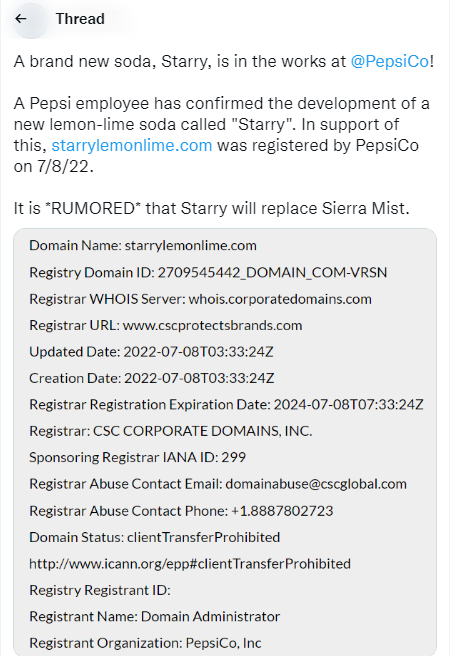This screenshot has width=451, height=656.
Task: Click the CSC CORPORATE DOMAINS registrar line
Action: [x=171, y=431]
